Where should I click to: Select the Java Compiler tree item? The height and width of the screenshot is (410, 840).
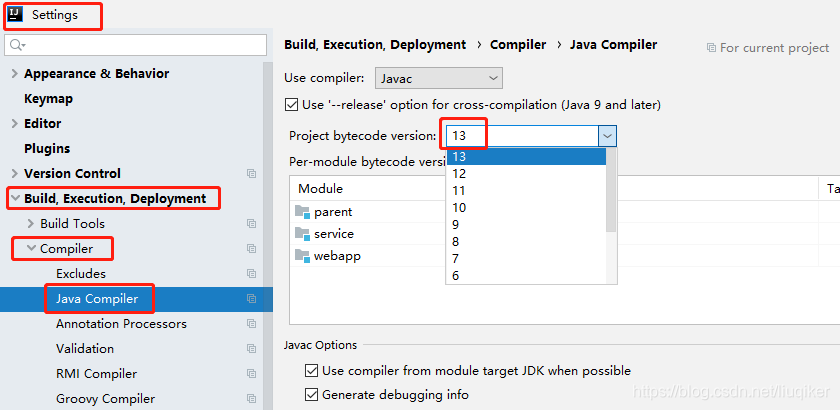click(97, 299)
